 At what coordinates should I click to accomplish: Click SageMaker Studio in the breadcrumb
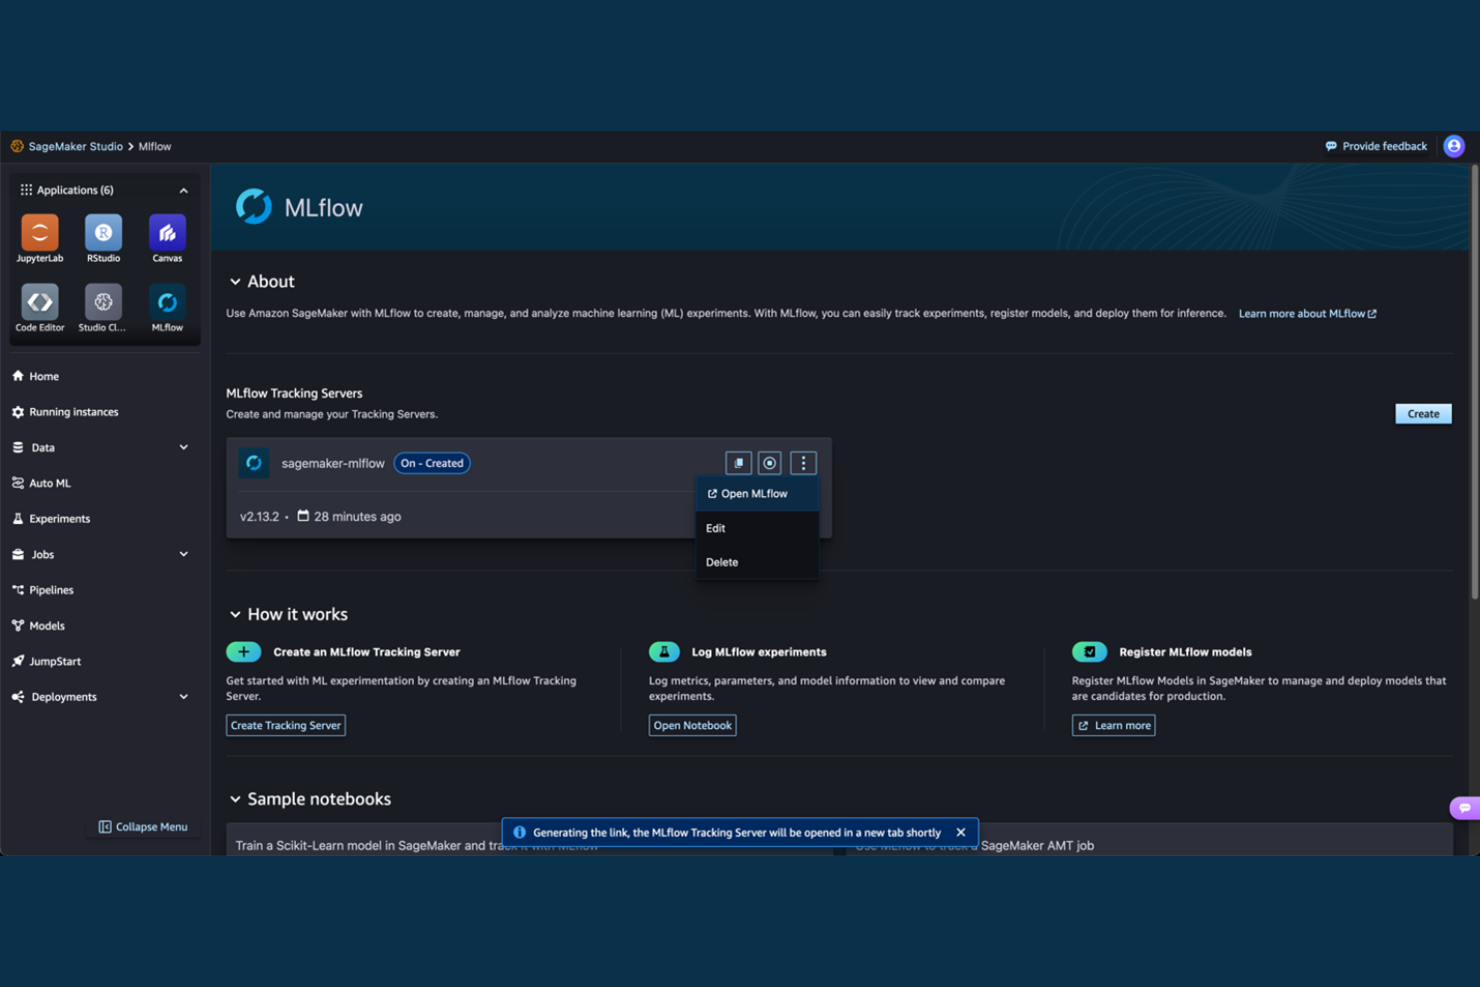pyautogui.click(x=75, y=146)
